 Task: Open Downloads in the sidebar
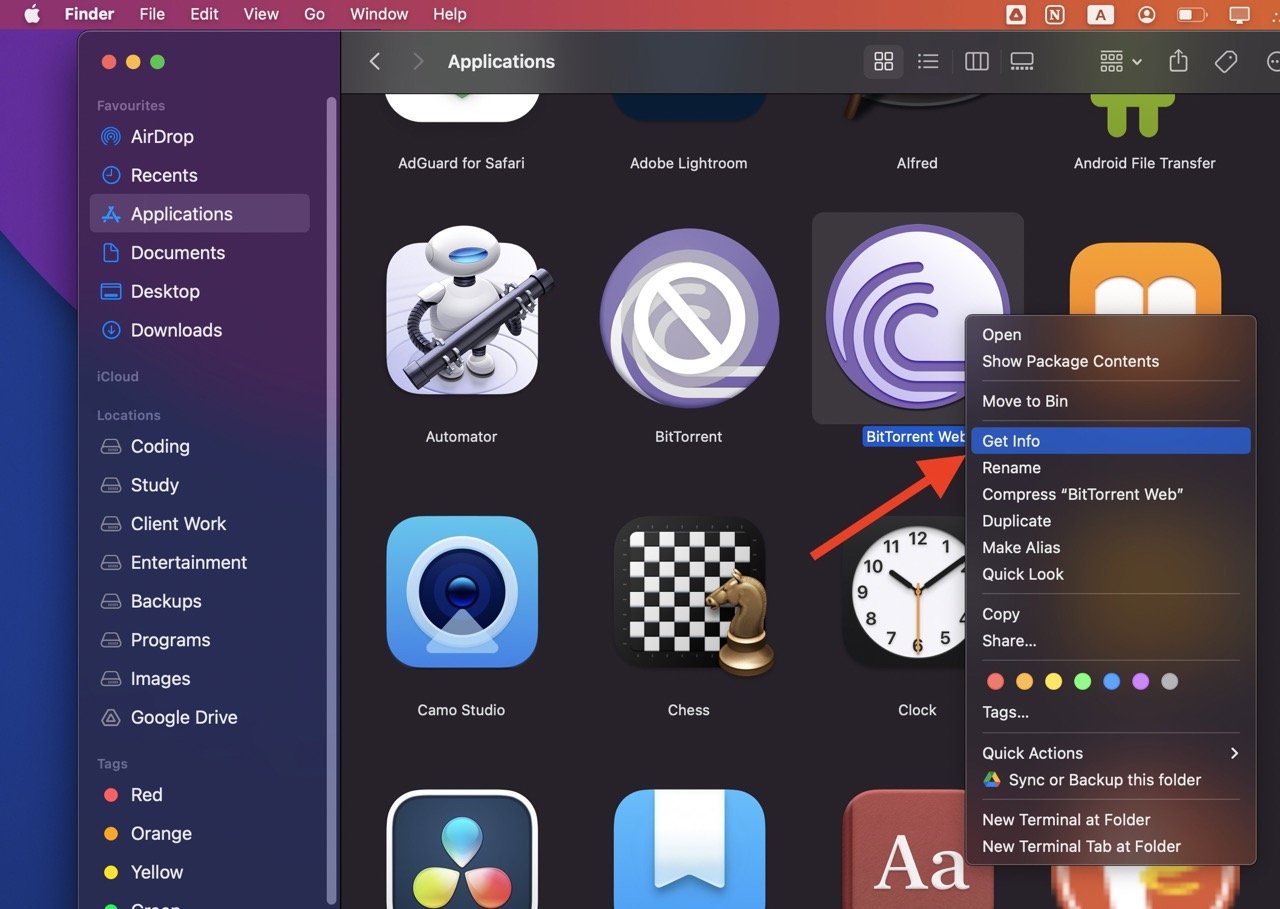tap(200, 330)
